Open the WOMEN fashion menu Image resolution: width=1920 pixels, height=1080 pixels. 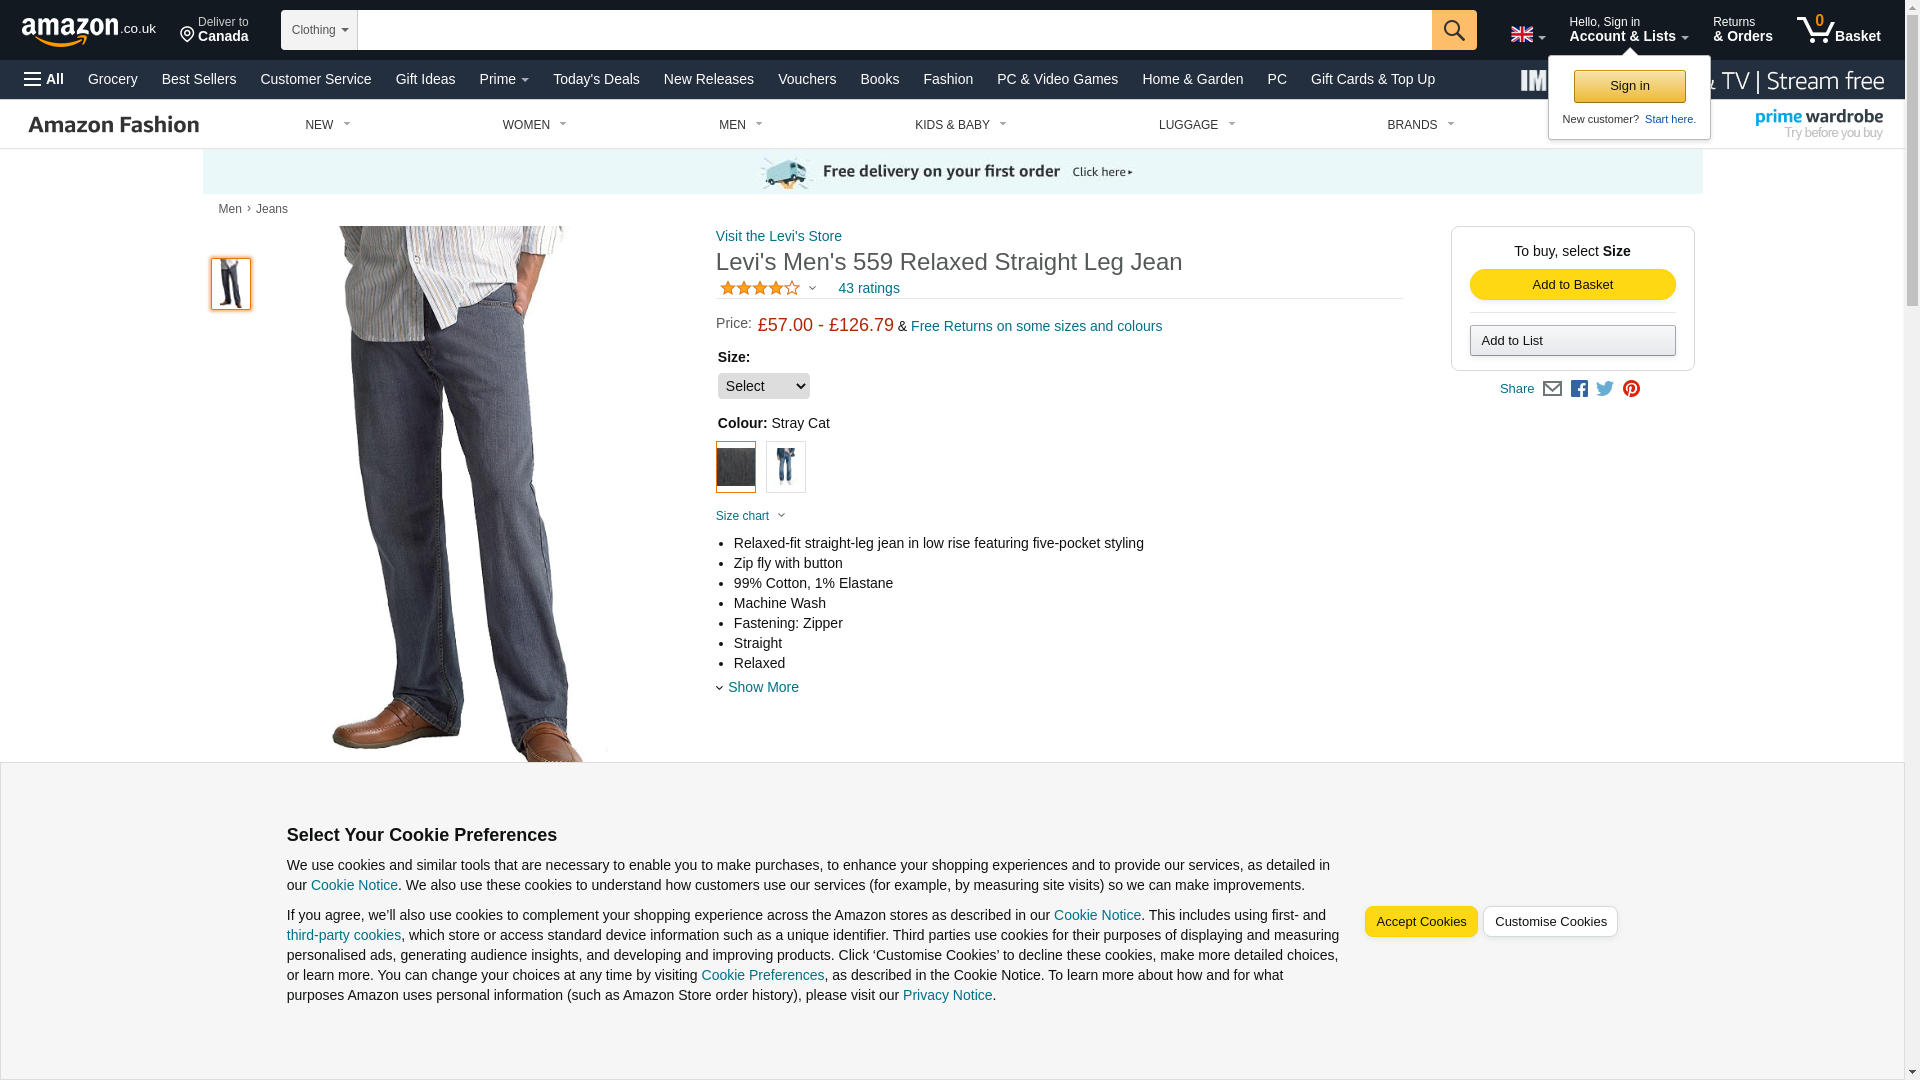click(x=534, y=125)
